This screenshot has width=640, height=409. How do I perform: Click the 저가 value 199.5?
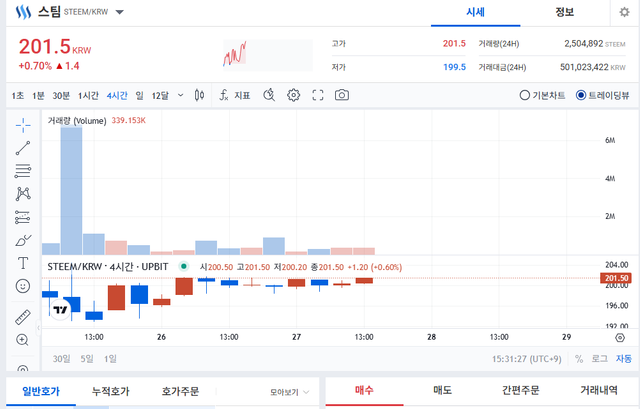pos(454,67)
